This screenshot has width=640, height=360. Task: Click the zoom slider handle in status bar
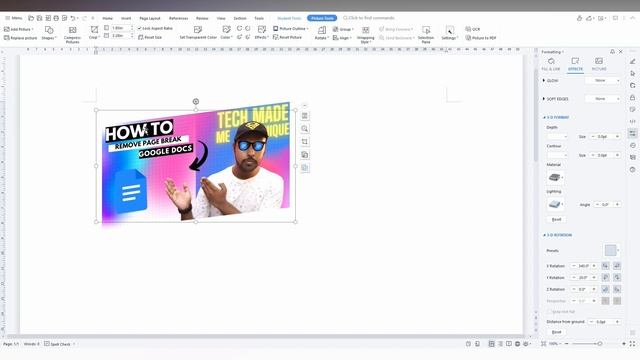coord(600,344)
